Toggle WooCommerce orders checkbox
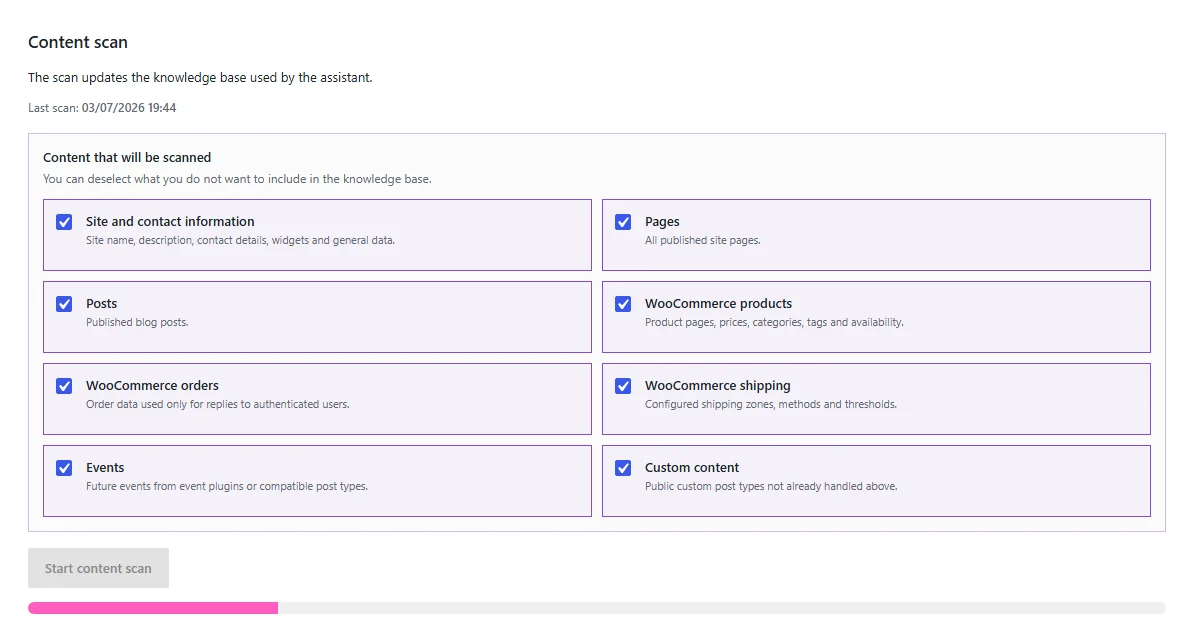The image size is (1189, 641). pyautogui.click(x=64, y=386)
